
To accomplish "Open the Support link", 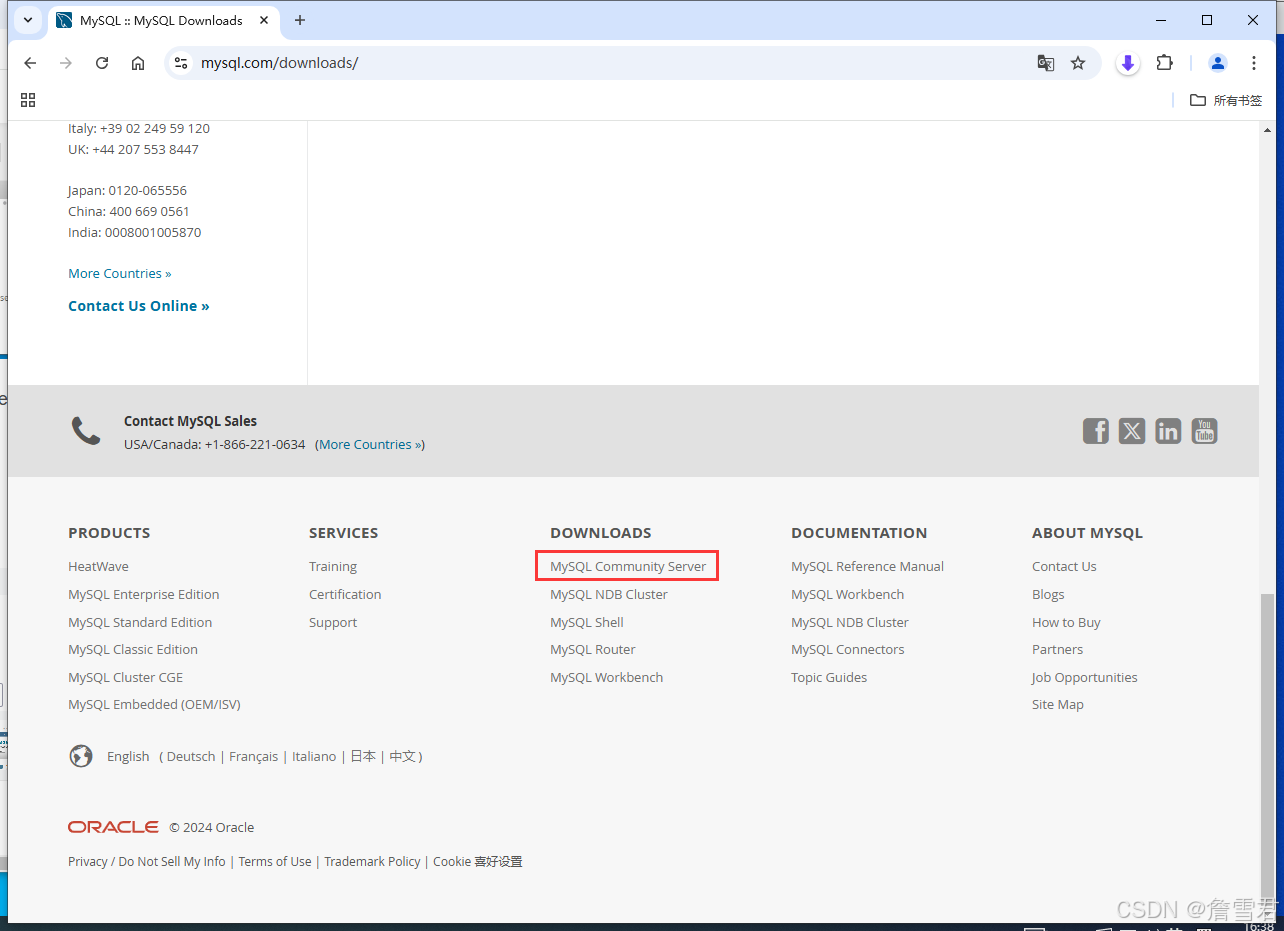I will (333, 622).
